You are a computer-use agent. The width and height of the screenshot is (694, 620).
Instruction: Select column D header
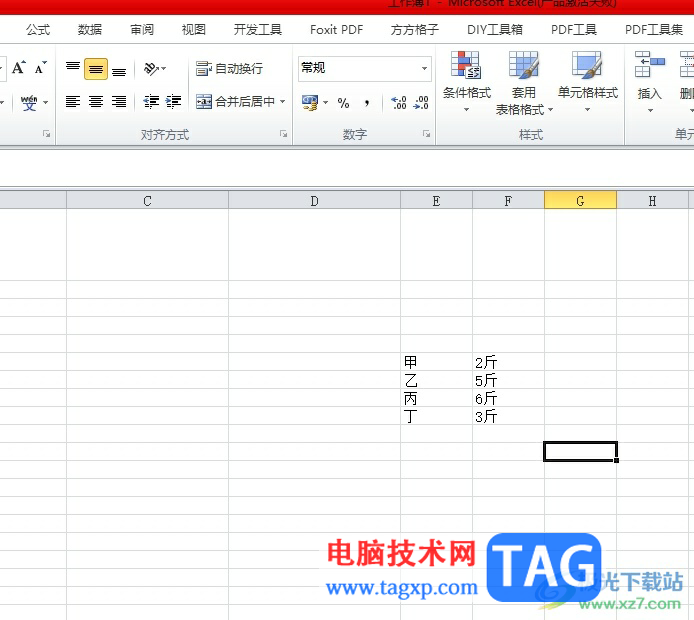[314, 200]
